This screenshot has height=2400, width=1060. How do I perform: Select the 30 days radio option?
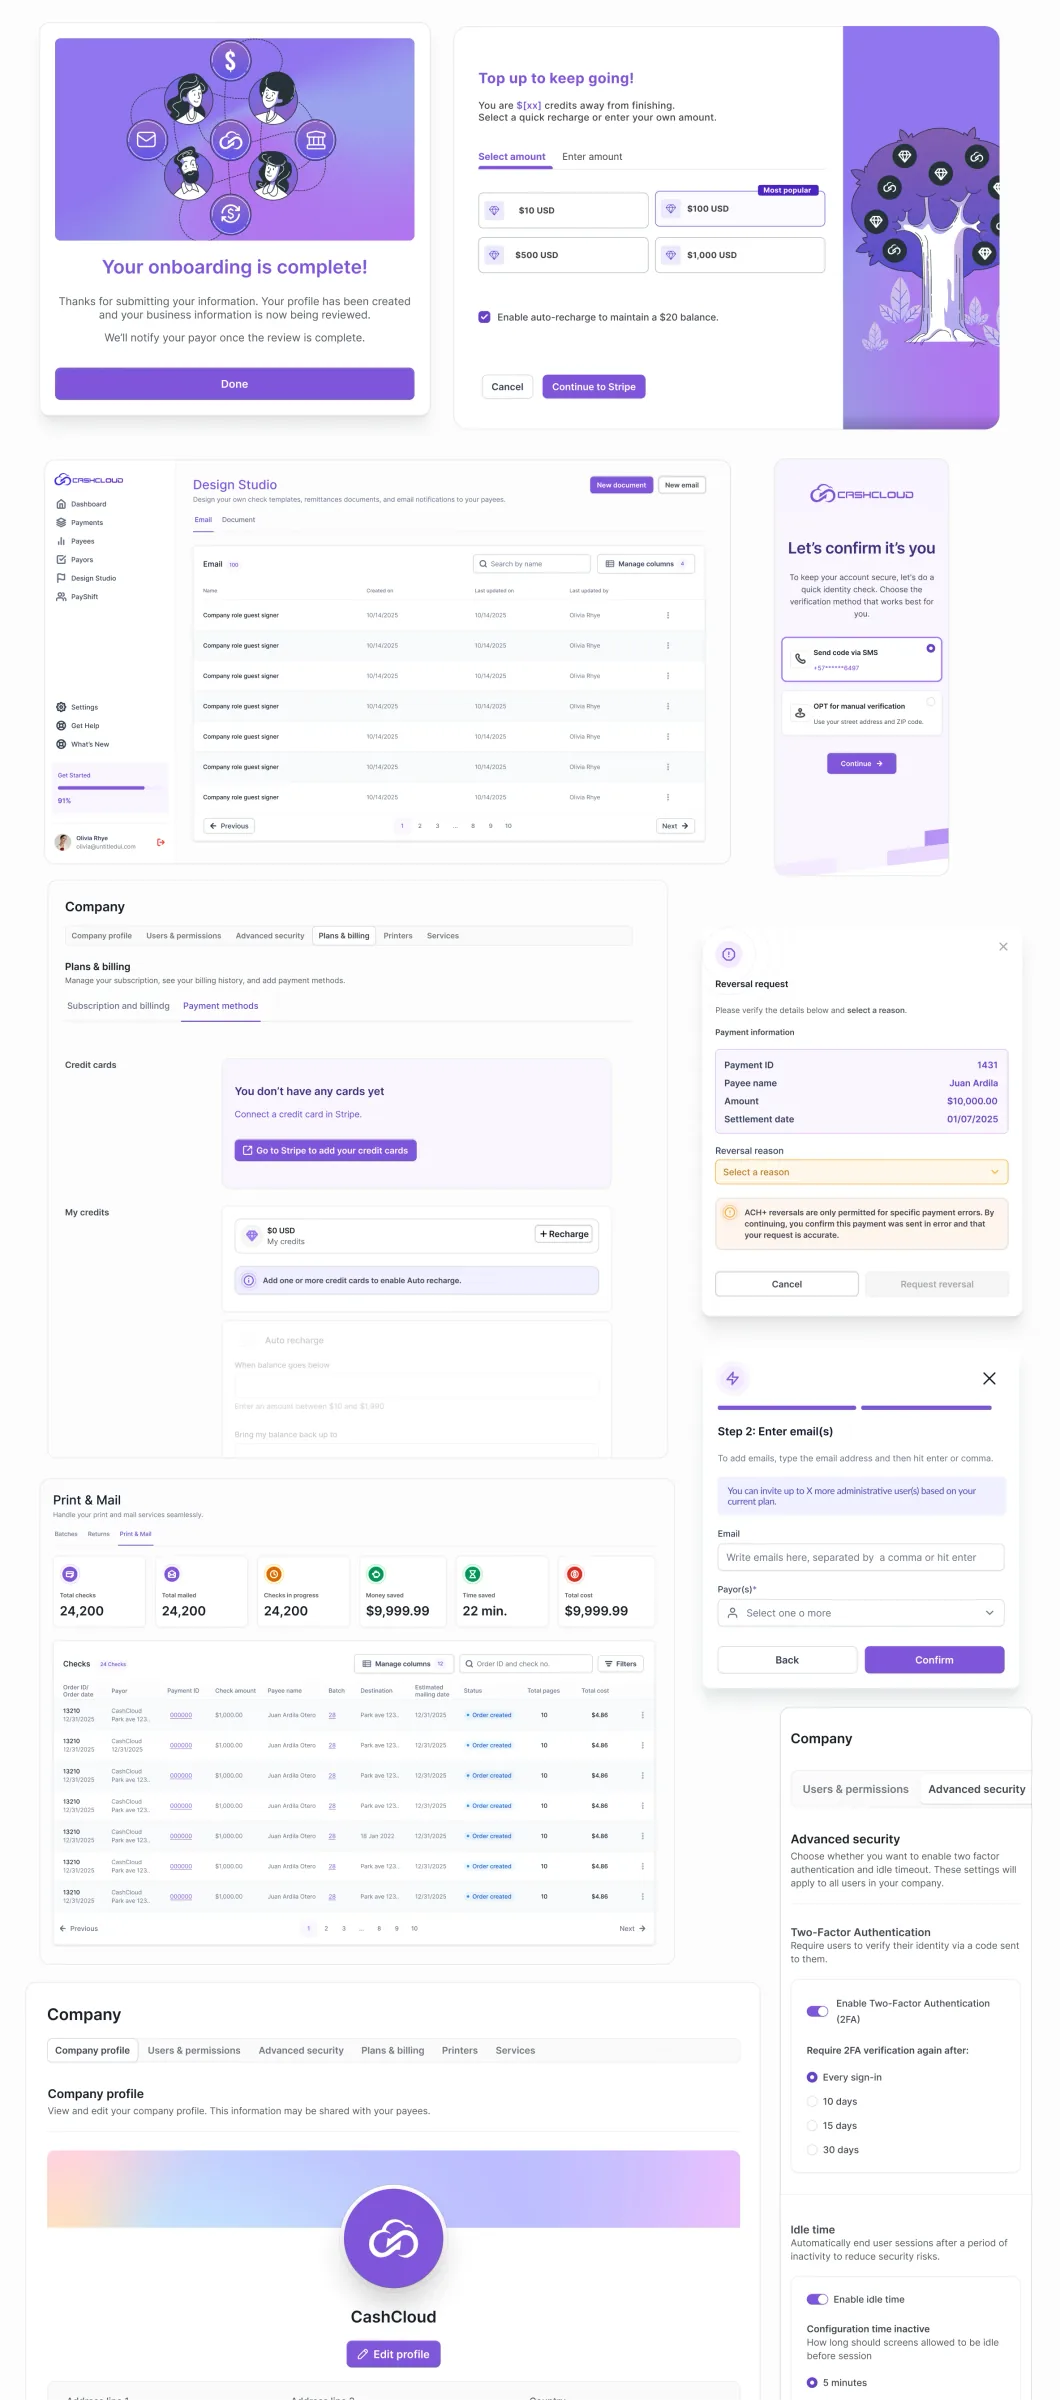(x=812, y=2149)
